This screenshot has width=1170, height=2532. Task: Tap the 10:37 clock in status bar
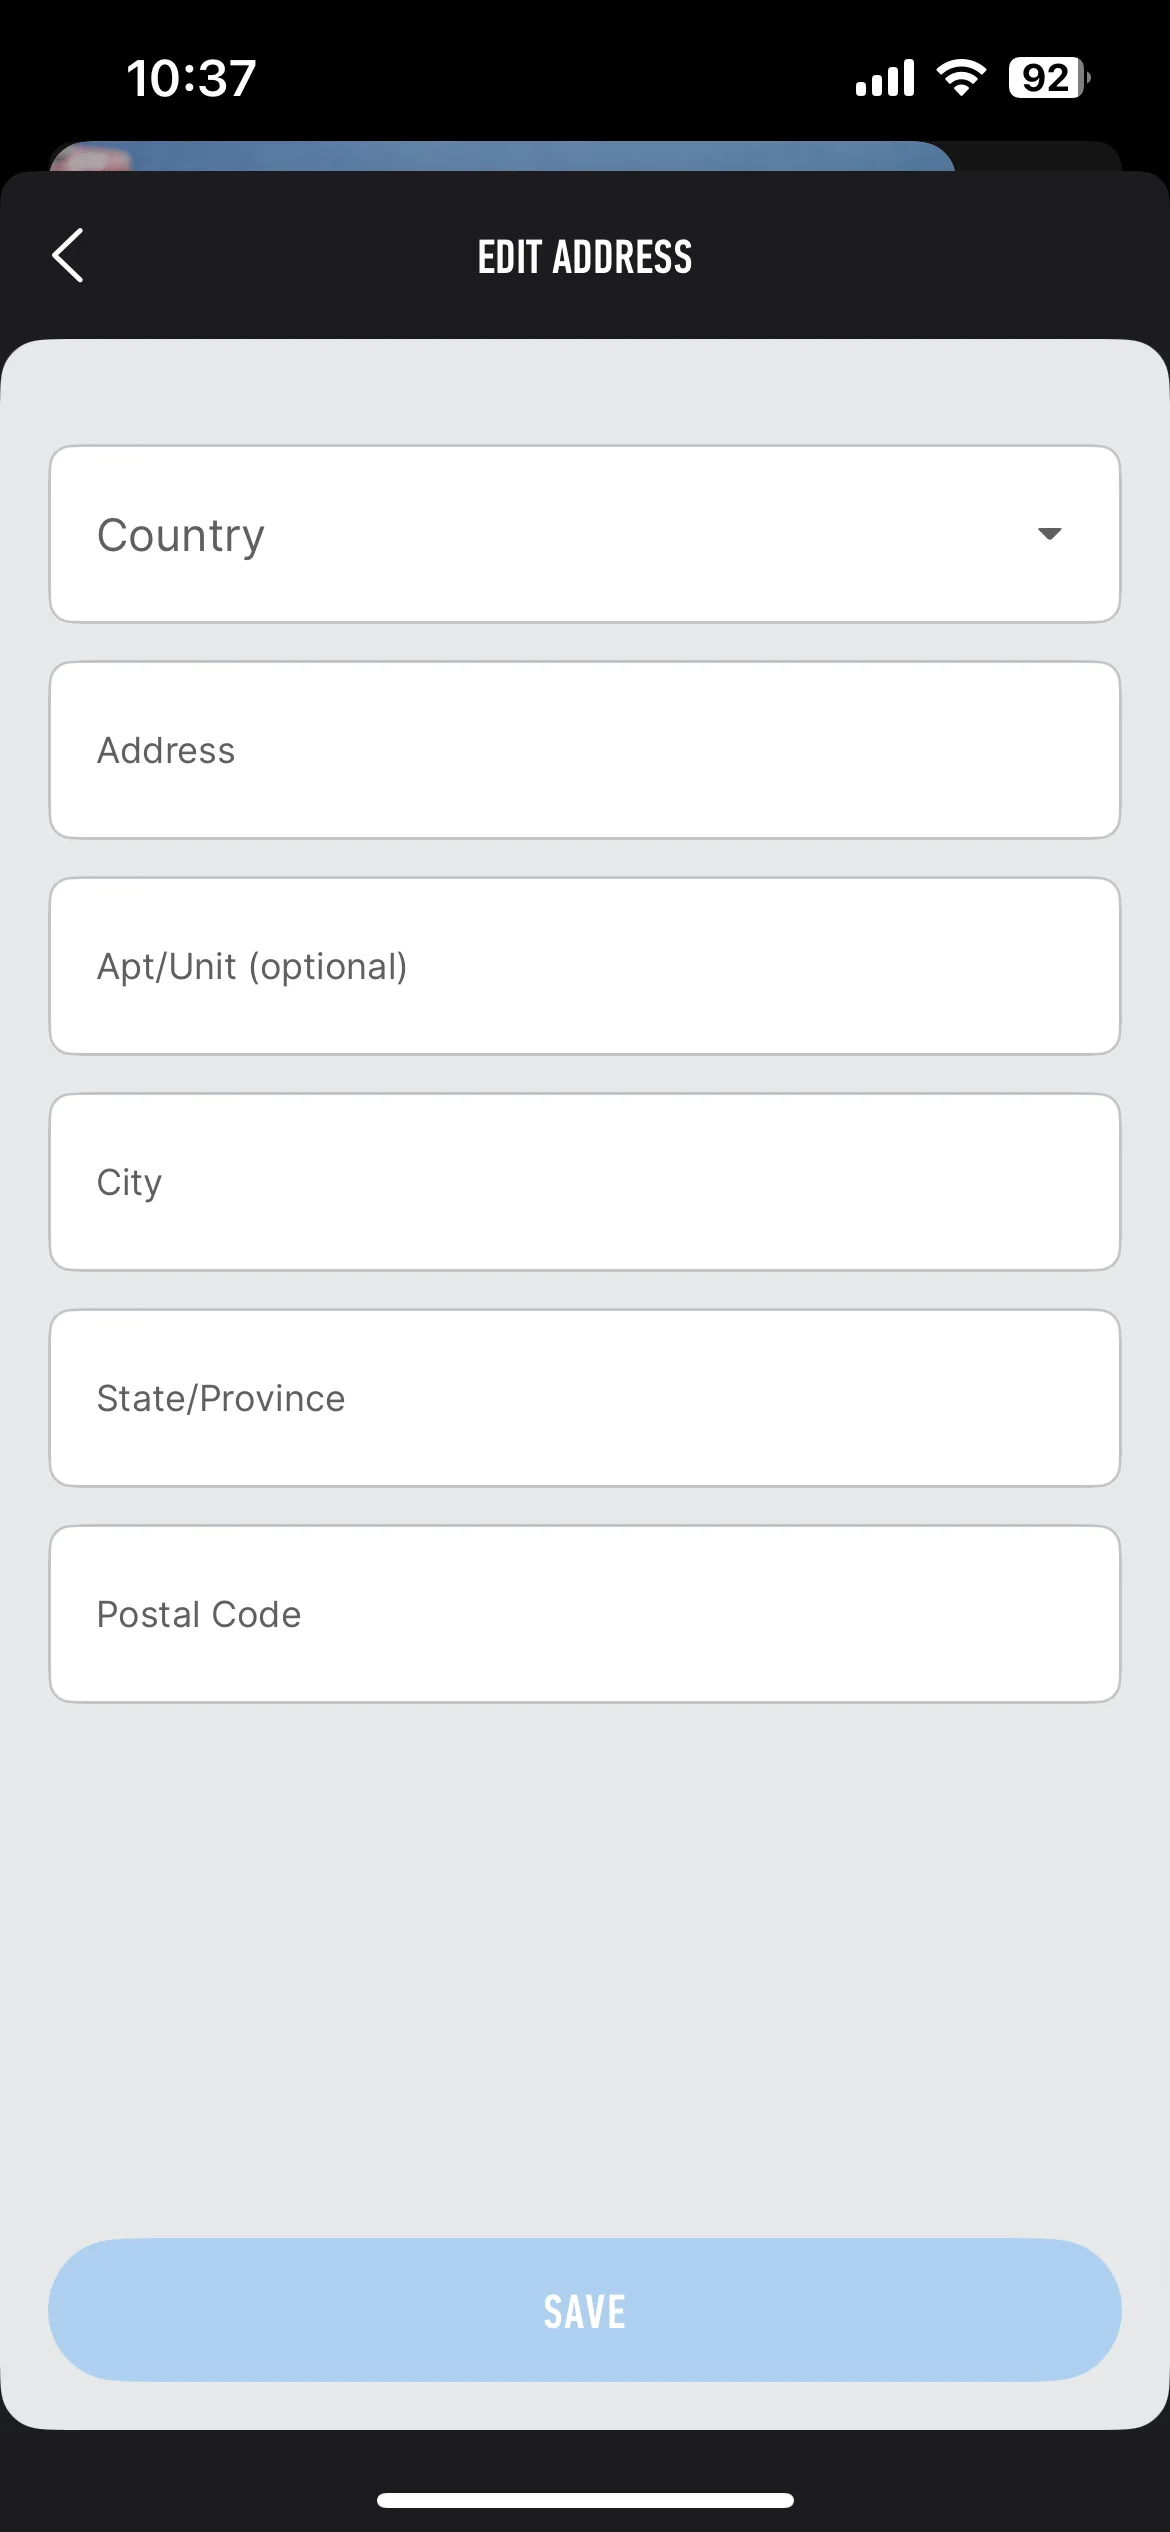191,78
